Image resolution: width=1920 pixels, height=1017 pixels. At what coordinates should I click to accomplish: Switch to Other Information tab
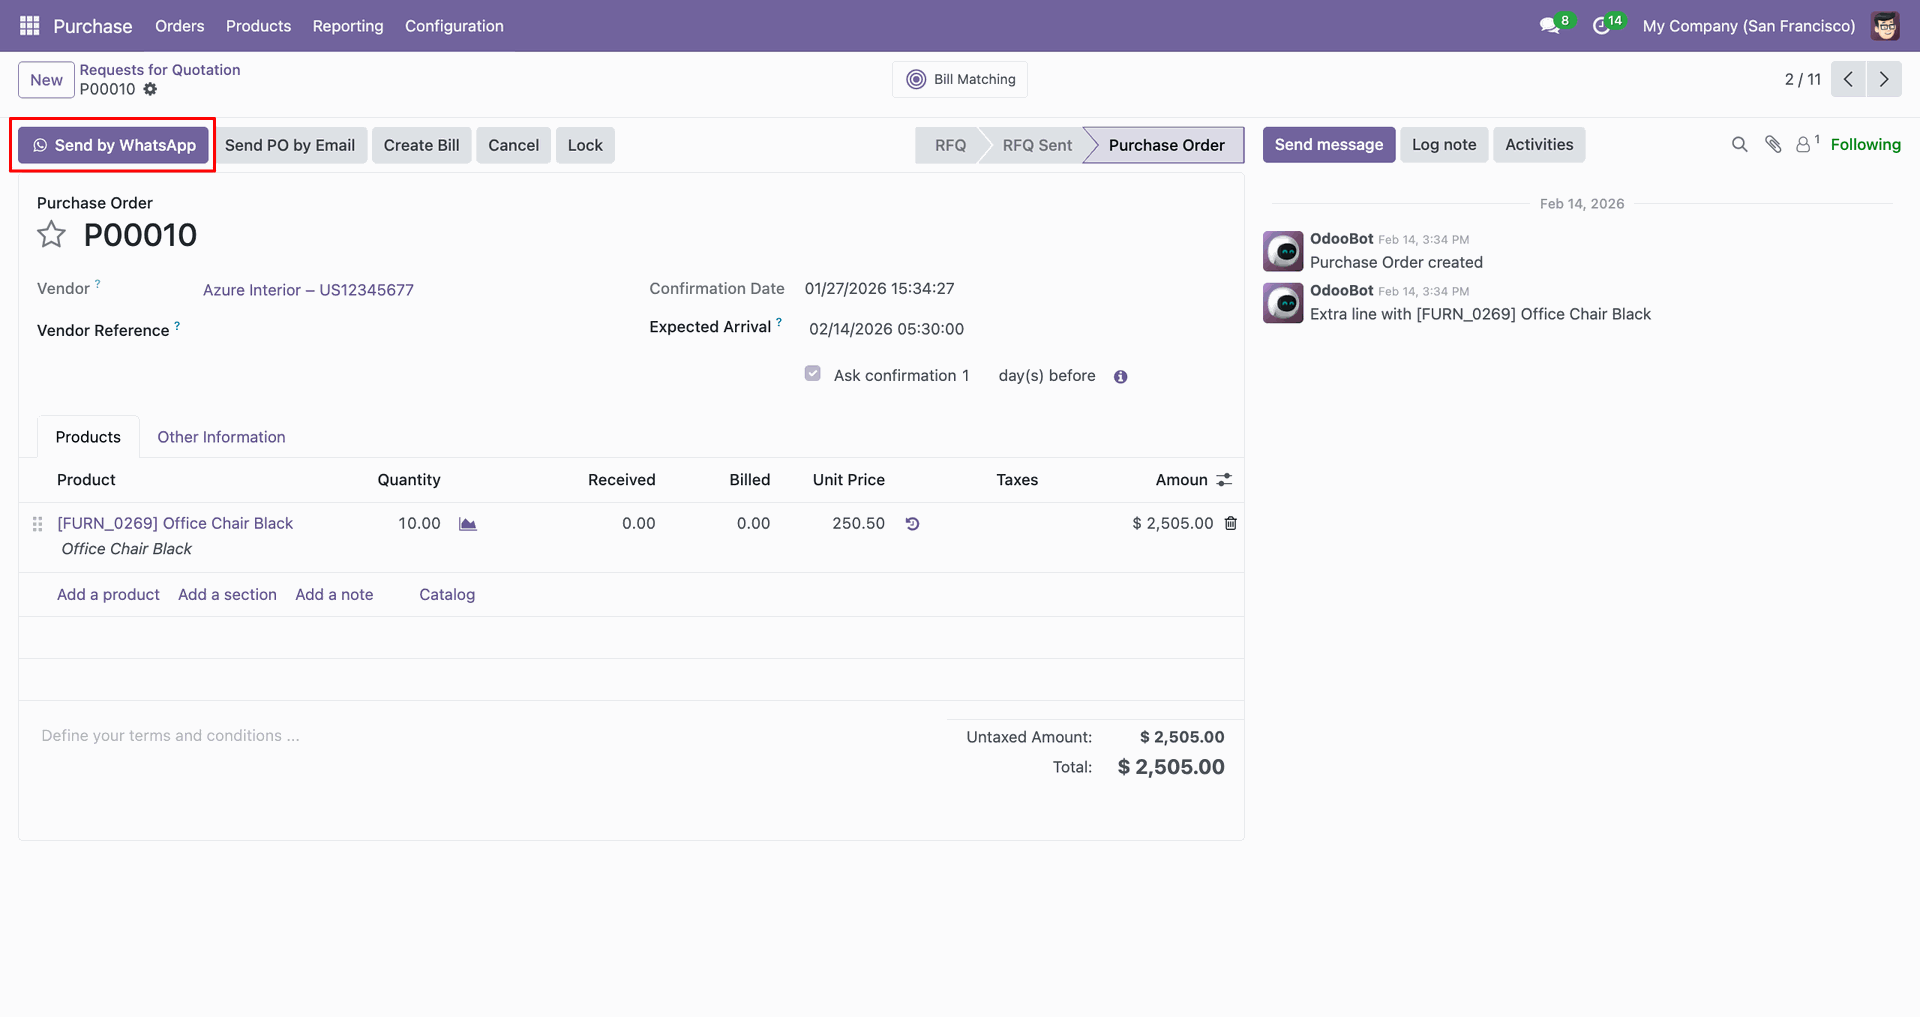[x=221, y=437]
